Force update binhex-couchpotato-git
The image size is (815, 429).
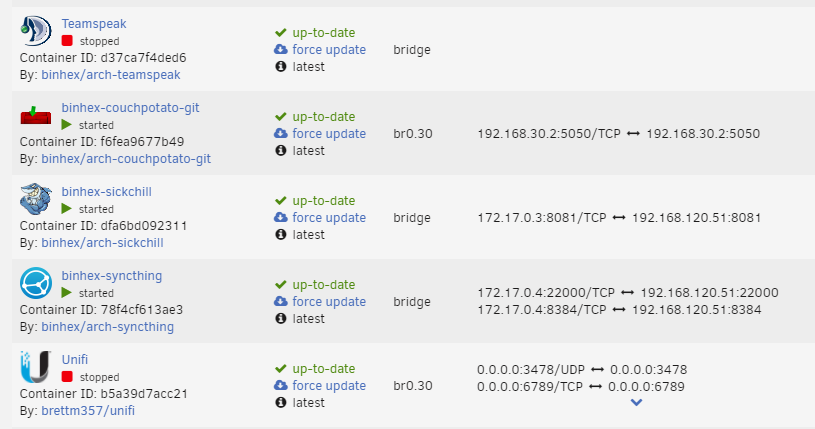329,134
